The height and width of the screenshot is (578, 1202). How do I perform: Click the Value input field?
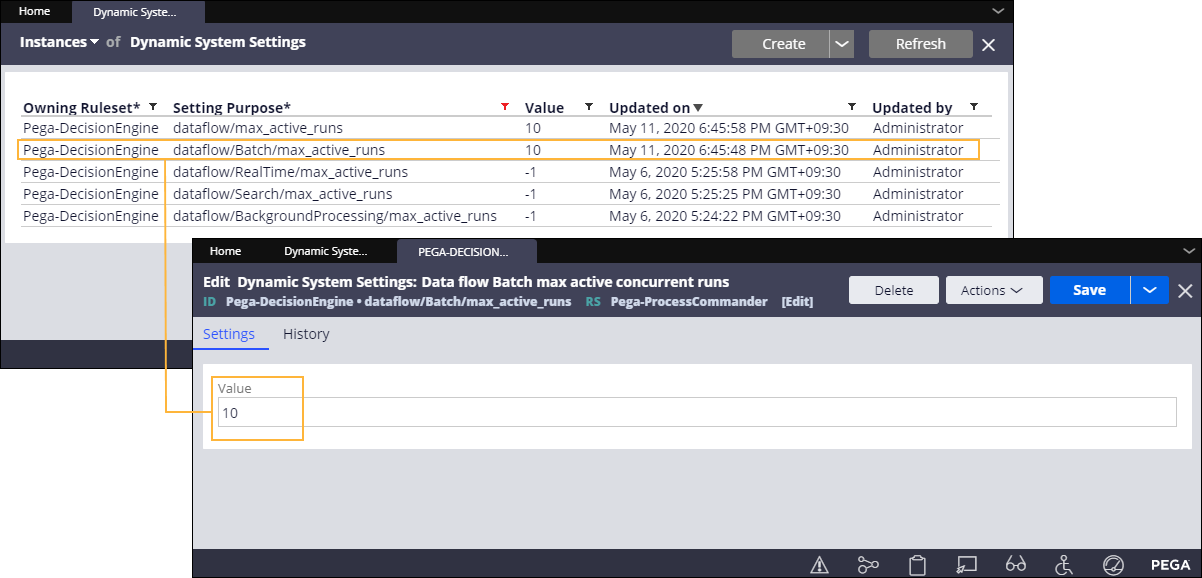pyautogui.click(x=697, y=412)
